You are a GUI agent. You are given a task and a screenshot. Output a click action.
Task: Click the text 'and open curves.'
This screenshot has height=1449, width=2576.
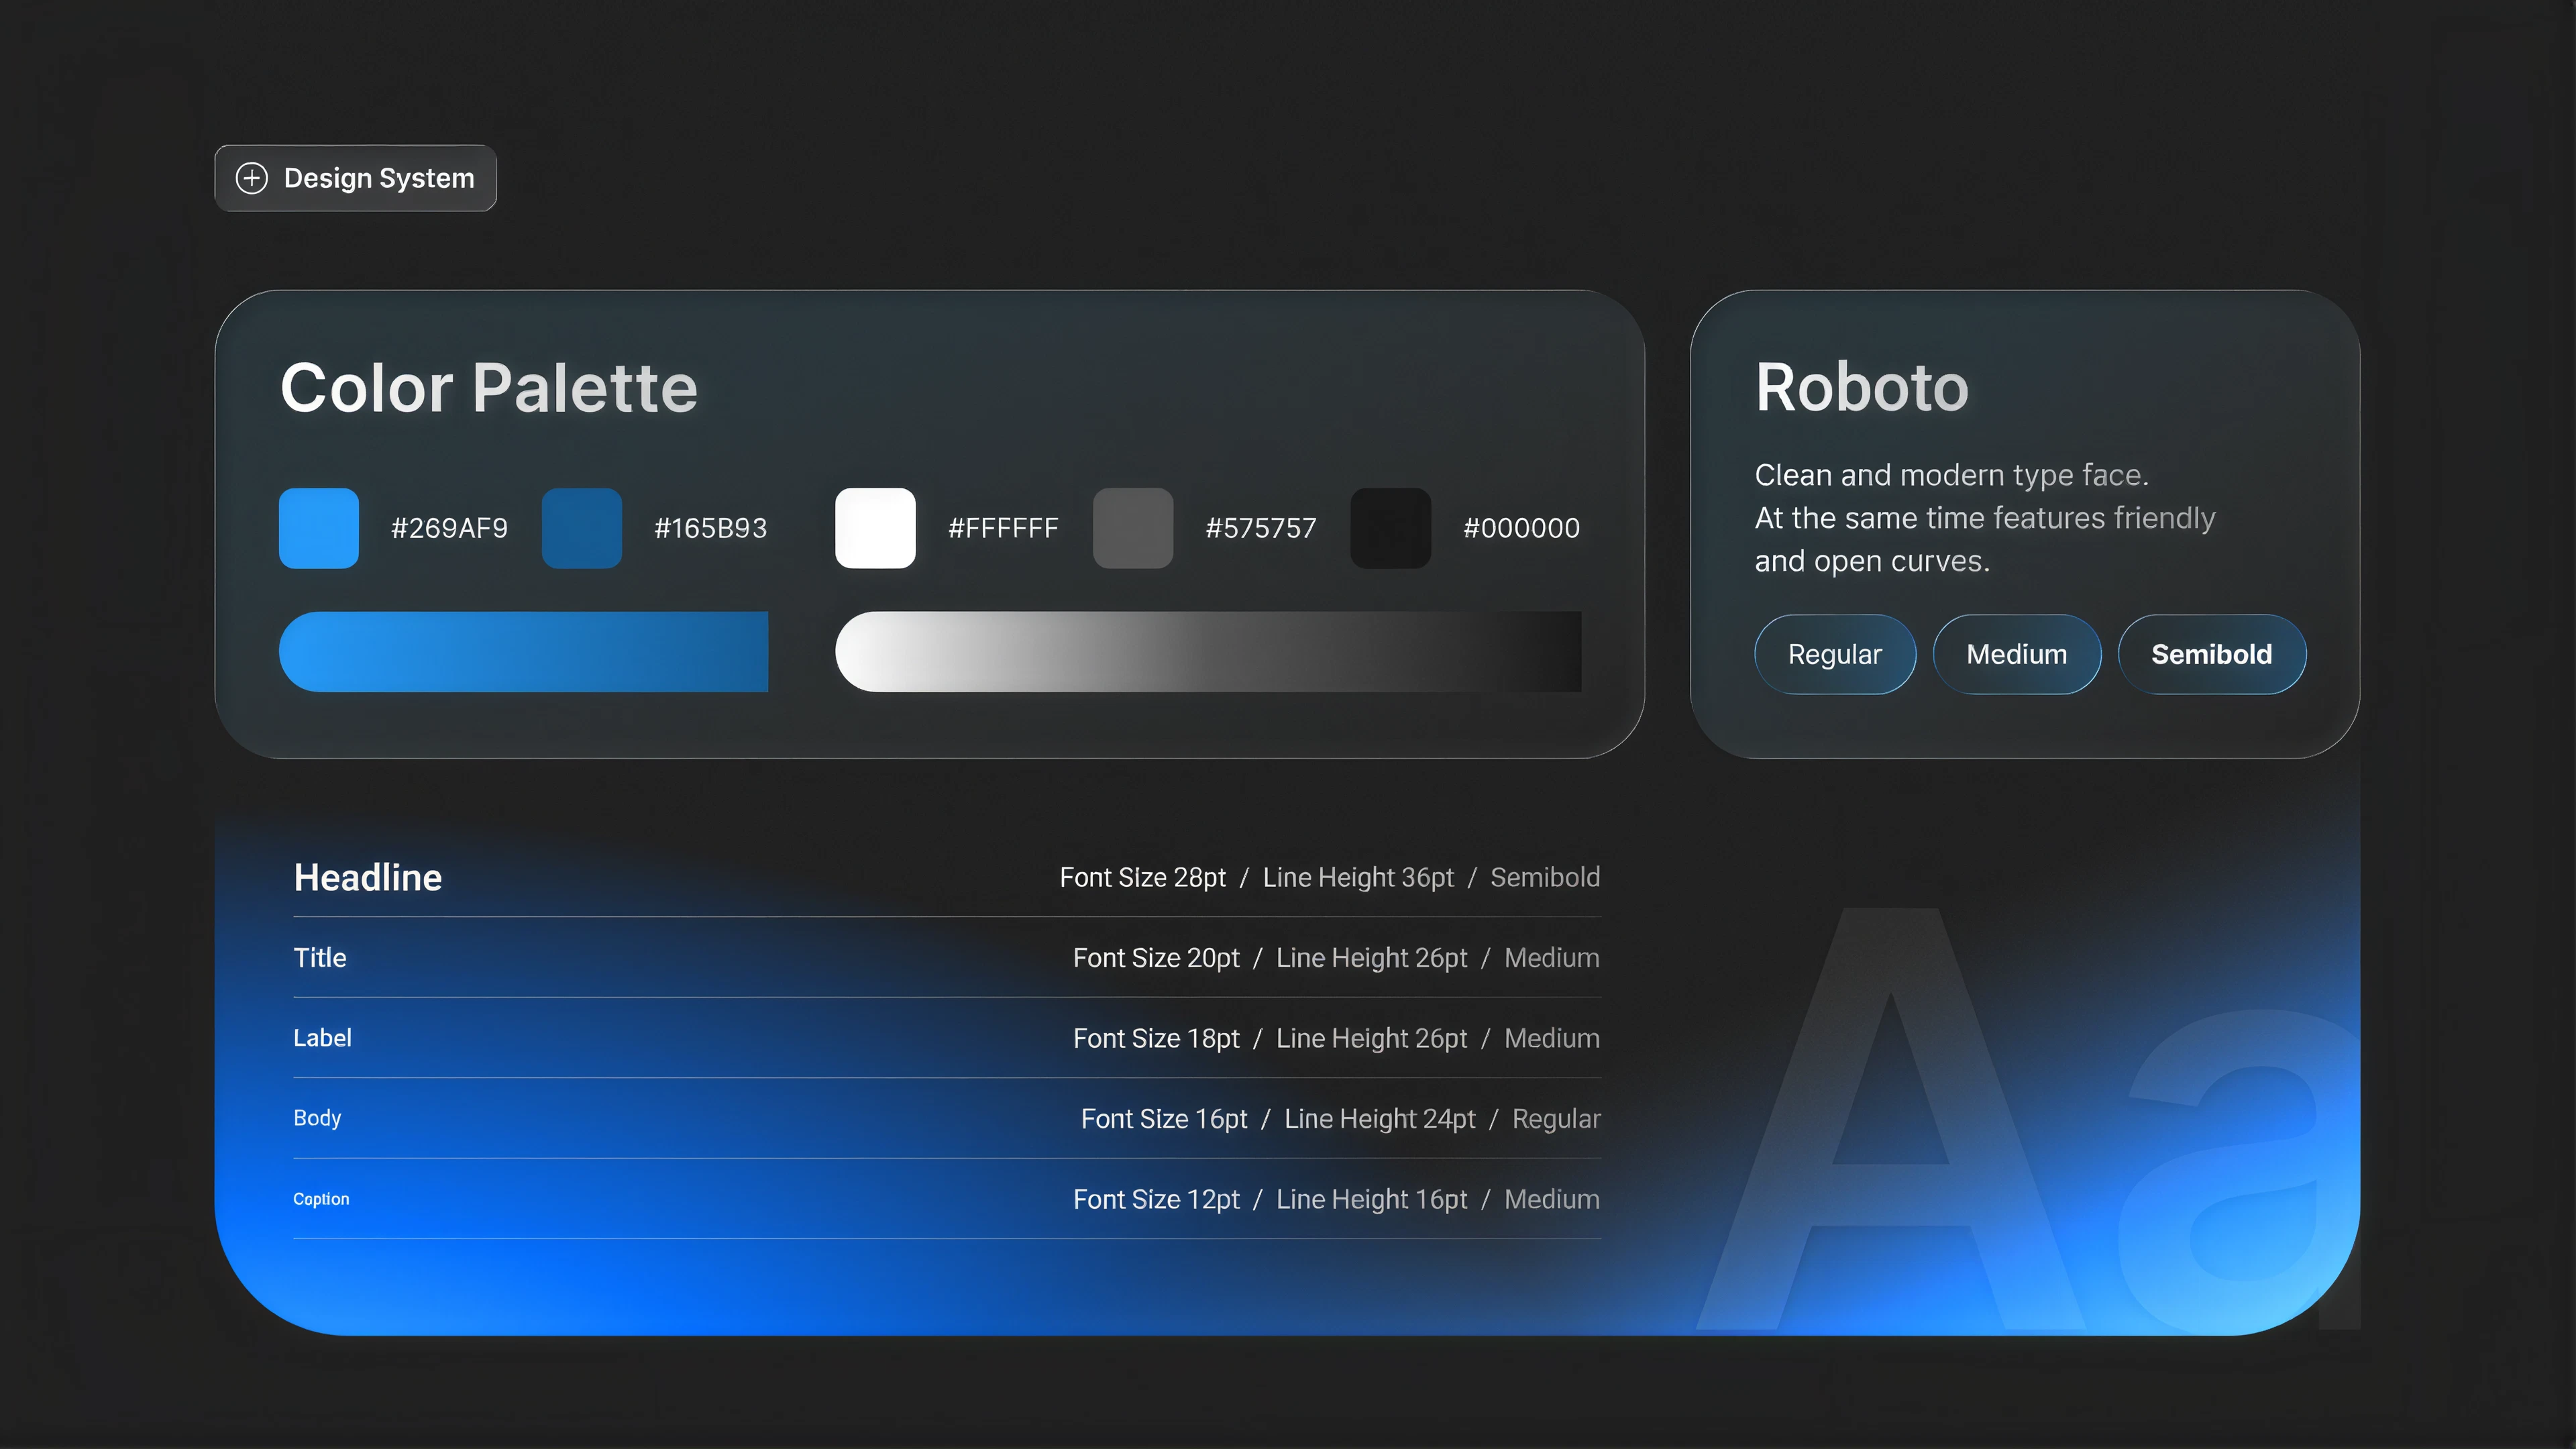click(1872, 561)
